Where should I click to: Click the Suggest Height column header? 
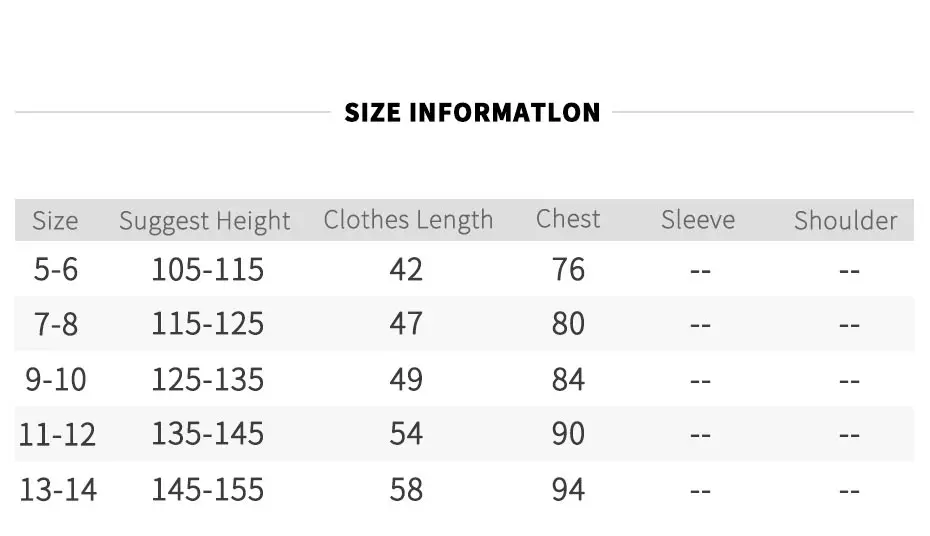click(205, 221)
